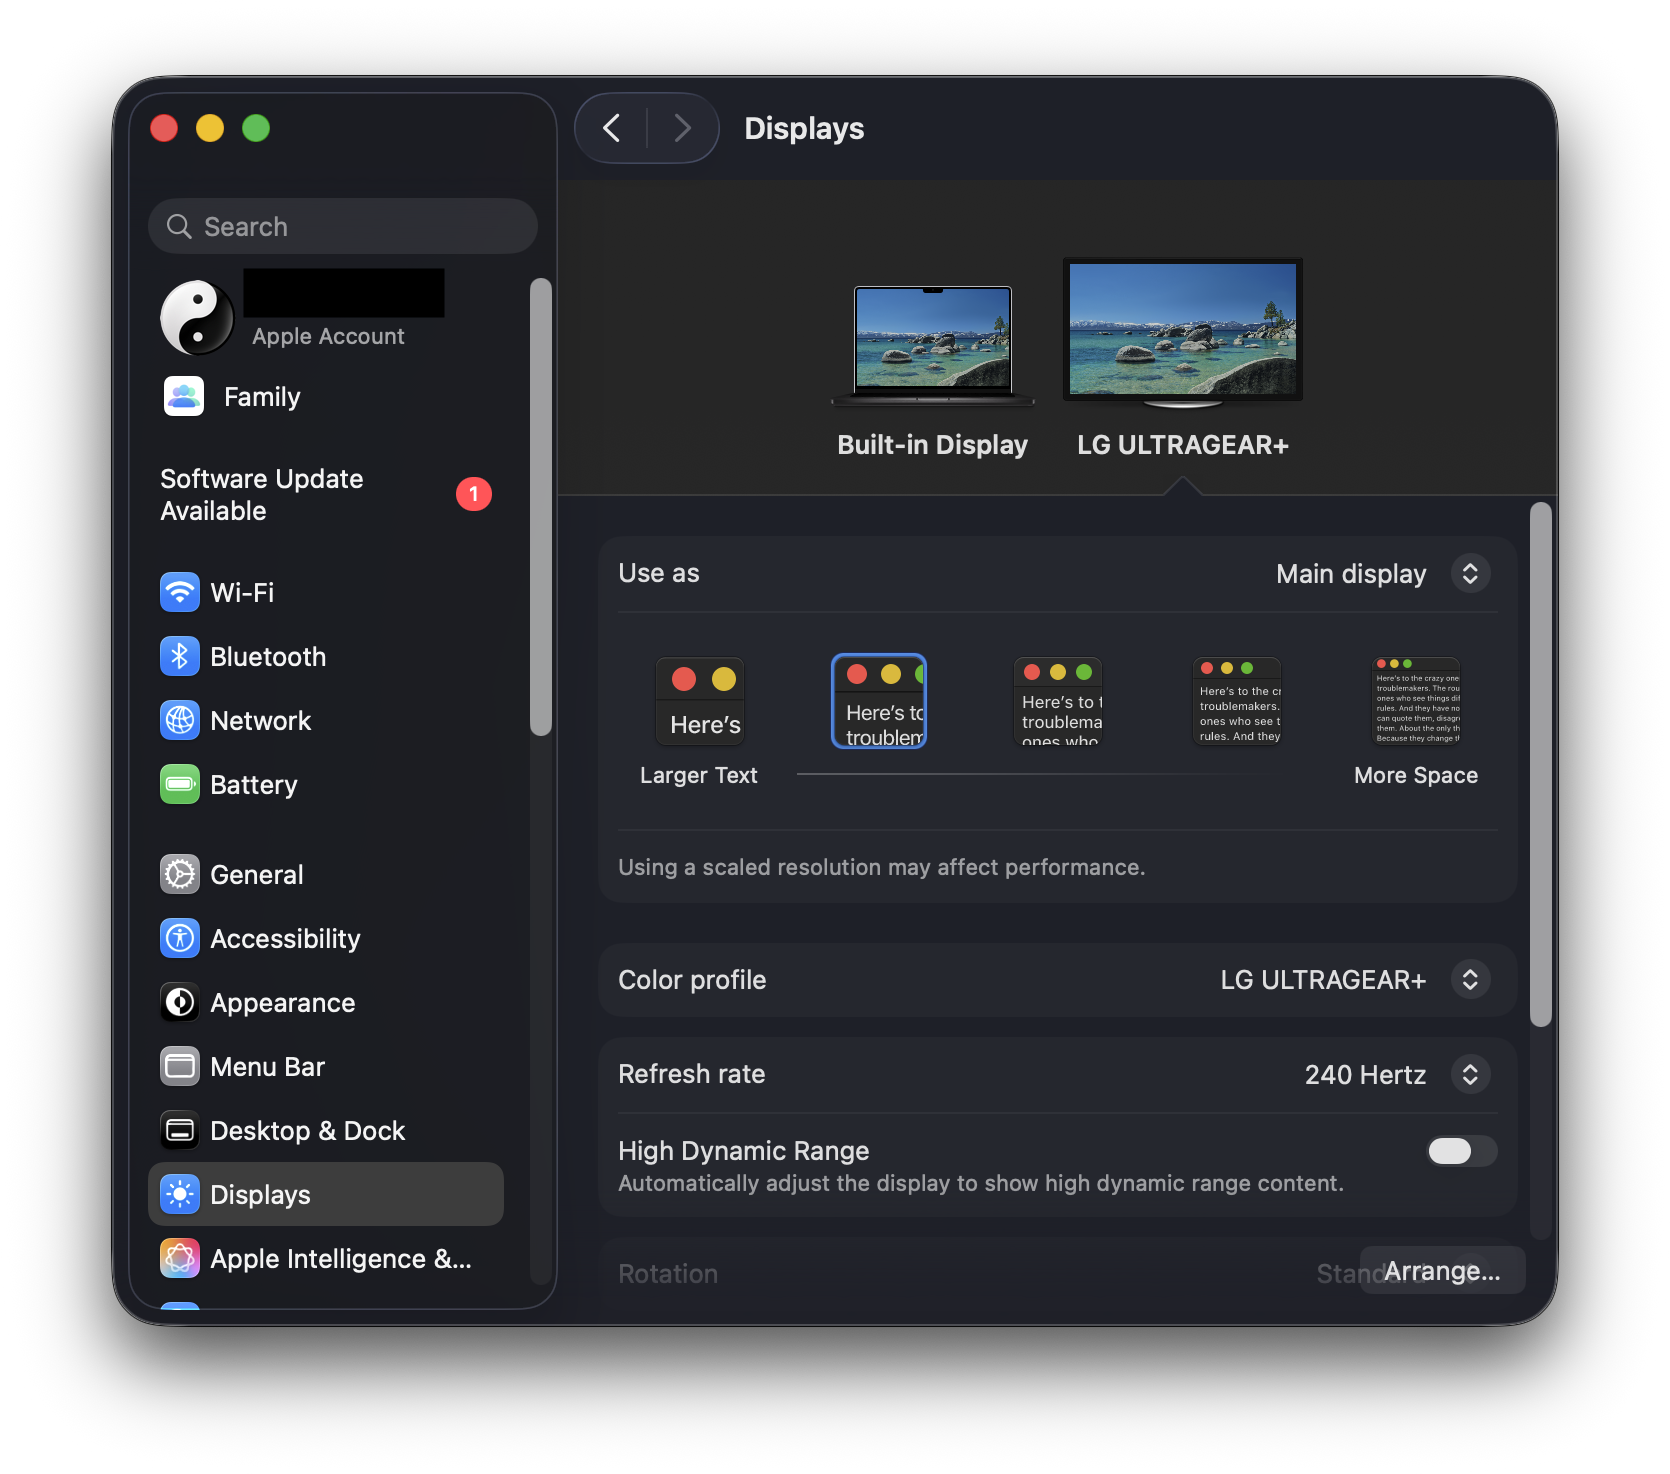Click the Apple Intelligence icon
This screenshot has height=1474, width=1670.
(180, 1258)
